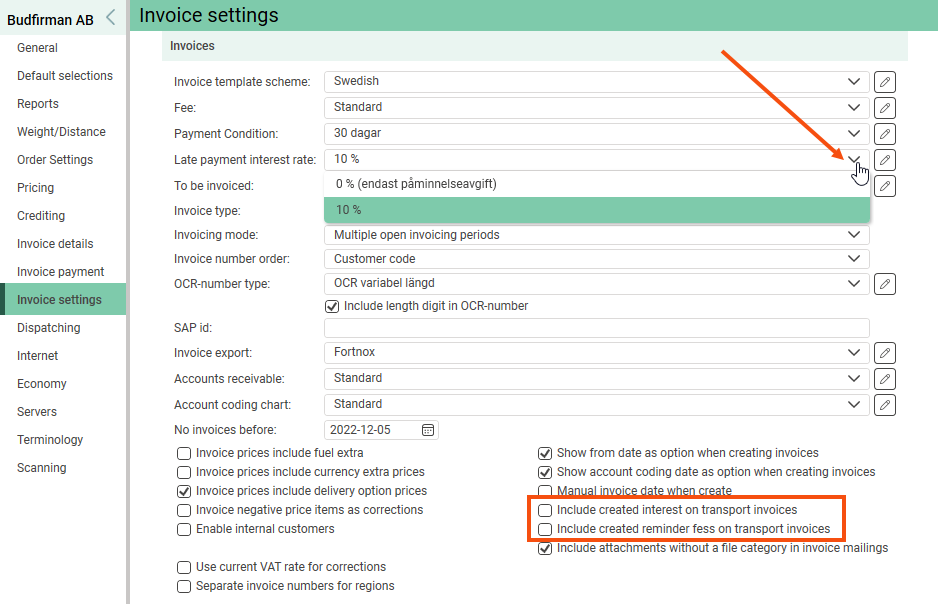Click the pencil icon next to Fee

[884, 108]
